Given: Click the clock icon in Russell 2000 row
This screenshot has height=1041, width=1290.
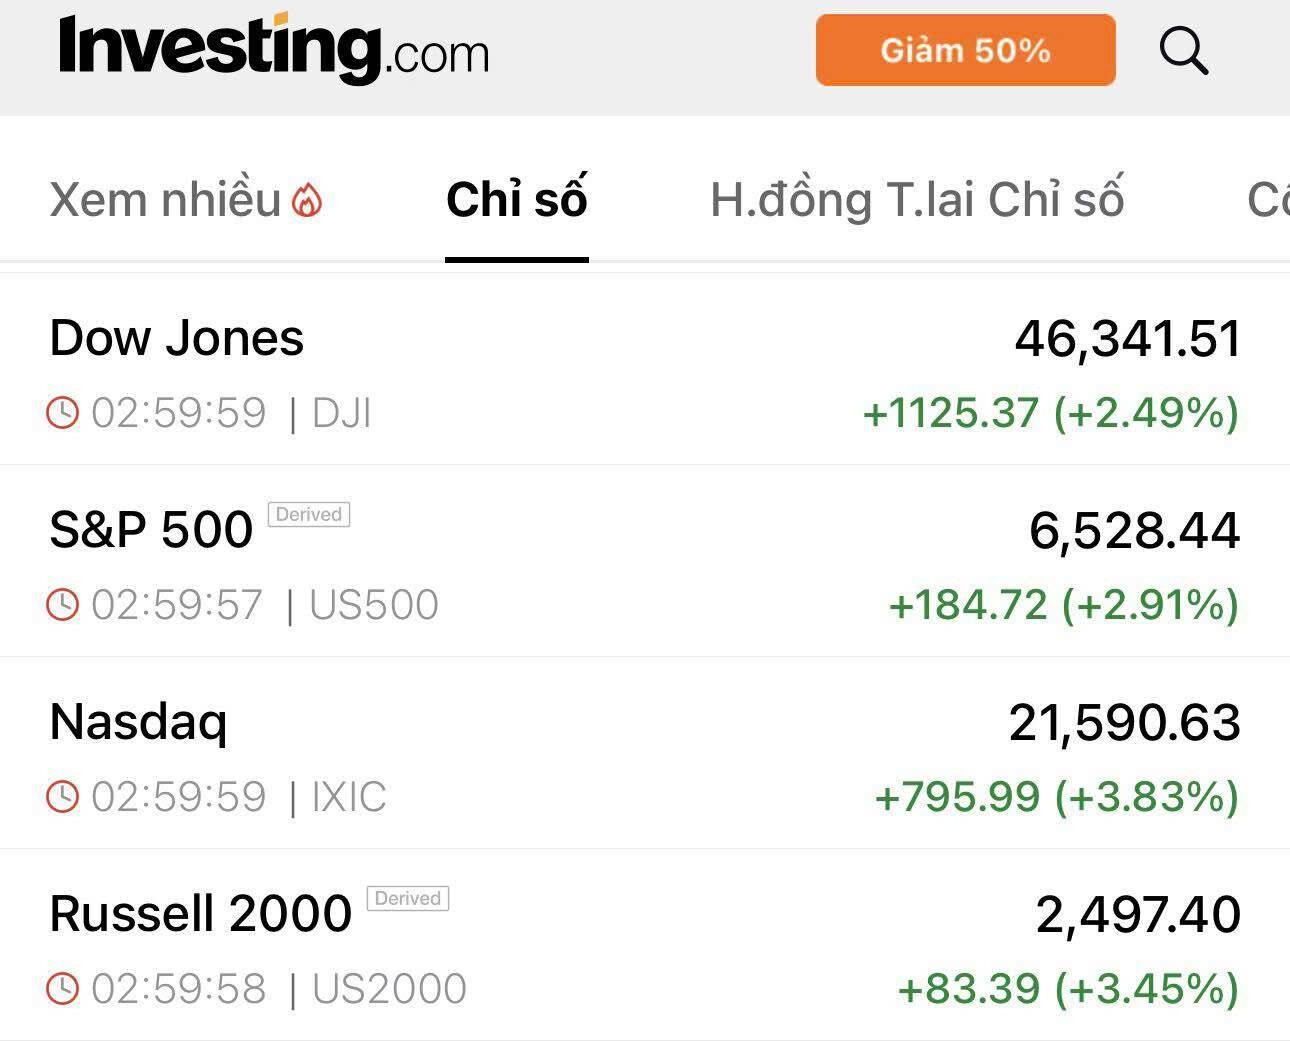Looking at the screenshot, I should pyautogui.click(x=62, y=988).
